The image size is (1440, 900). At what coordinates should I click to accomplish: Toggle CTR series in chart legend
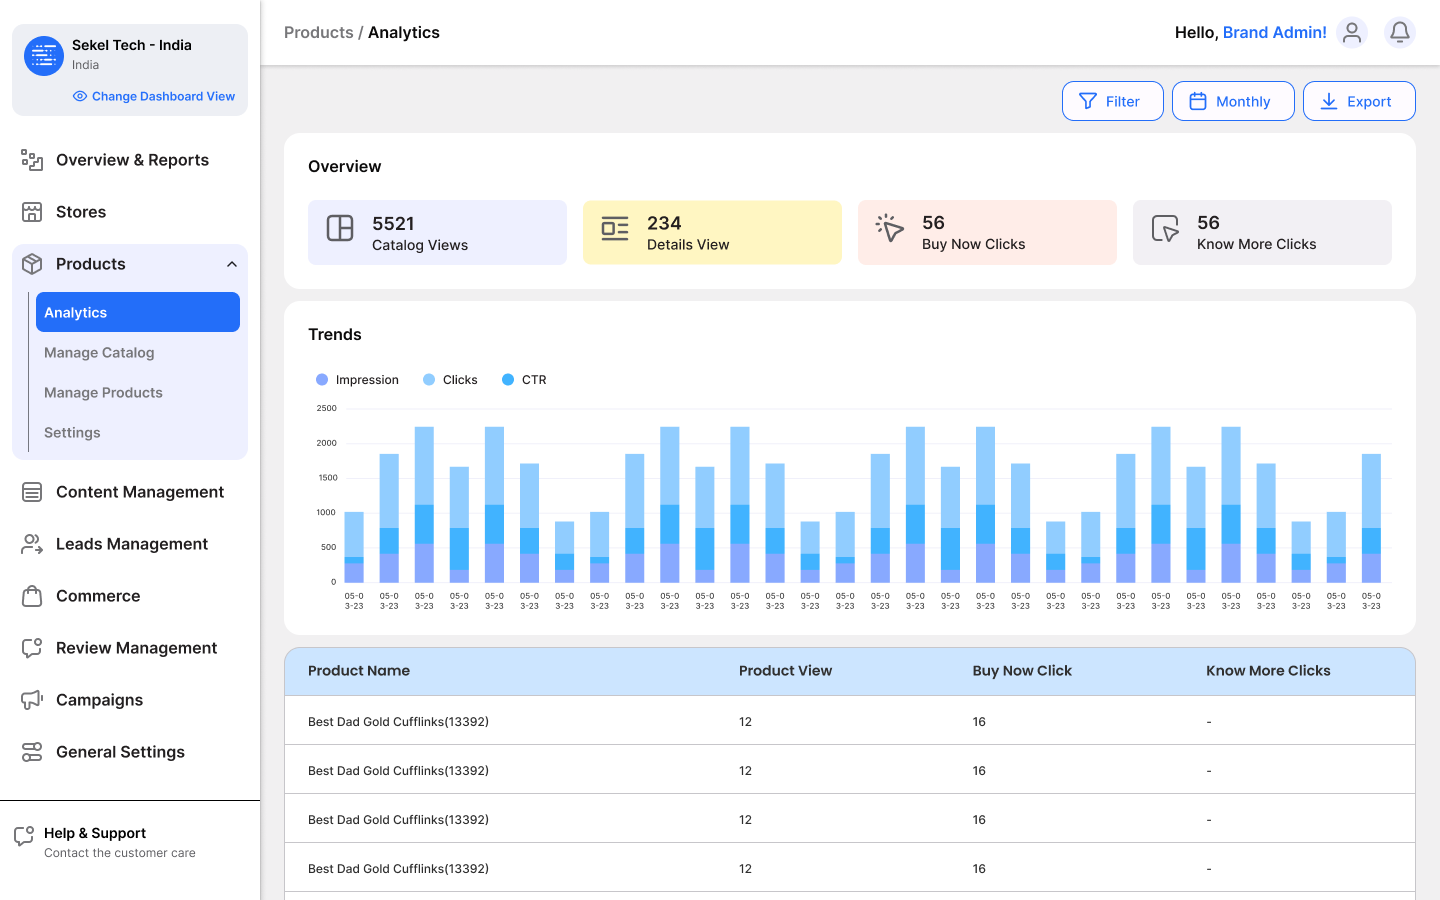tap(524, 380)
